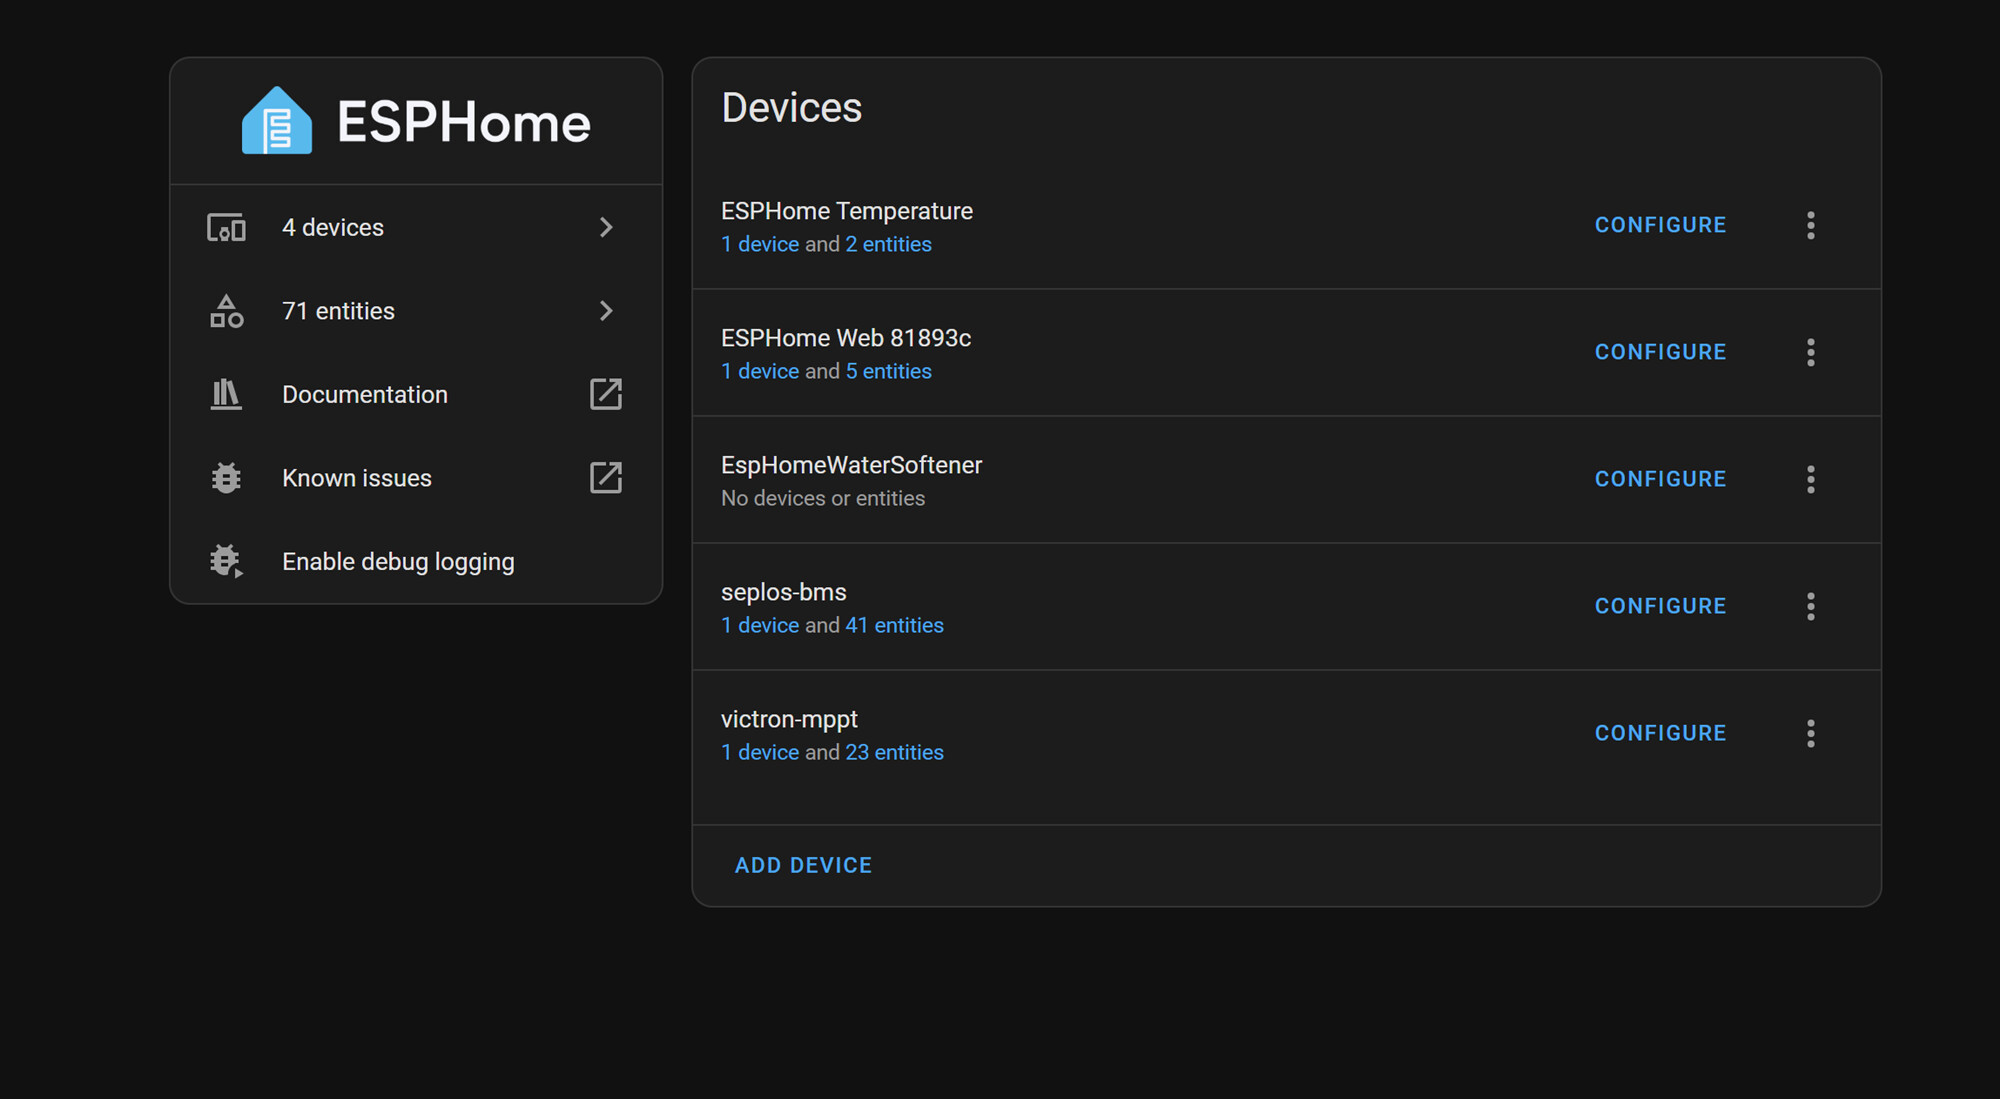Open the three-dot menu for seplos-bms
Viewport: 2000px width, 1099px height.
pos(1810,606)
